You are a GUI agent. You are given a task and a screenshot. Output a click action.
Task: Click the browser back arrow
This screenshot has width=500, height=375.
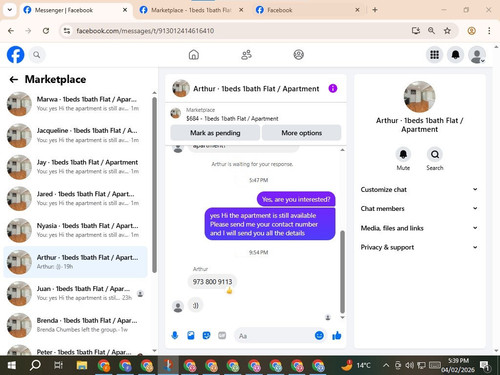point(11,31)
